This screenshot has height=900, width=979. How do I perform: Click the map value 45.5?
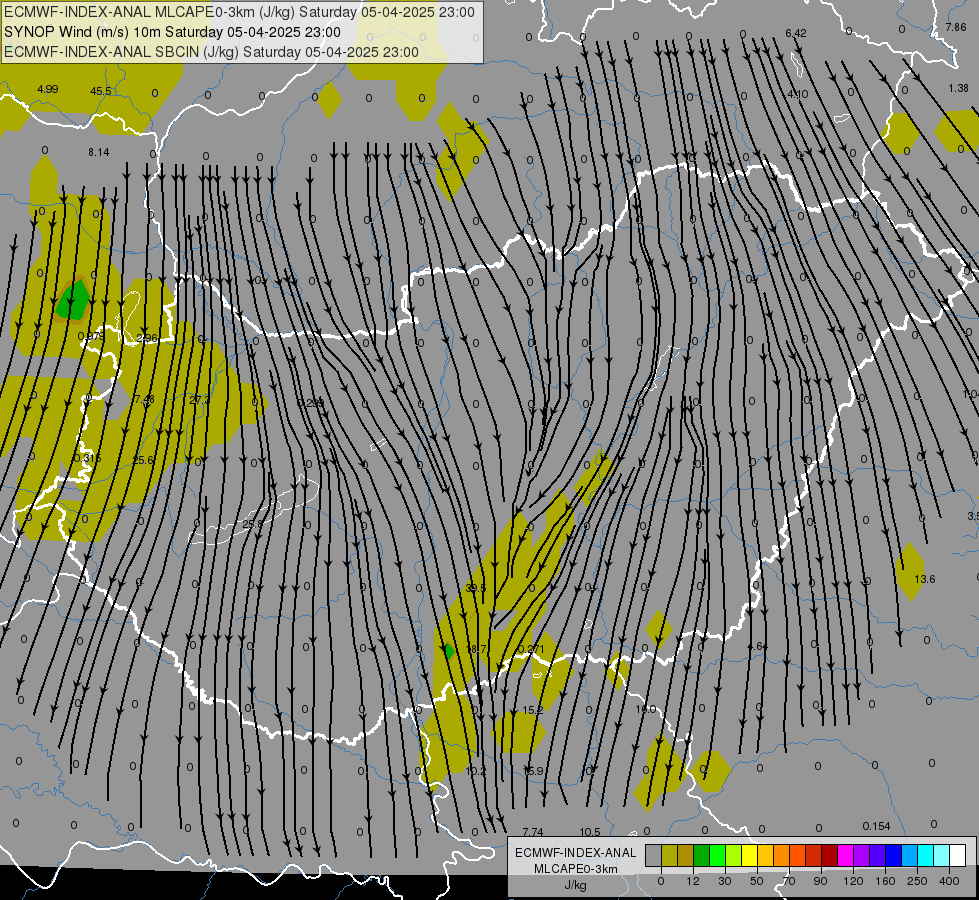pyautogui.click(x=101, y=91)
